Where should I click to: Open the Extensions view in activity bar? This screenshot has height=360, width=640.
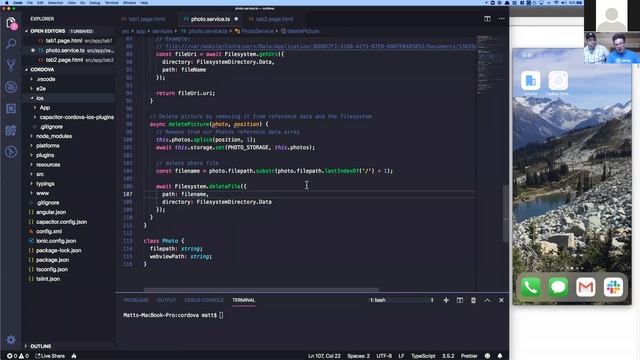[x=11, y=109]
